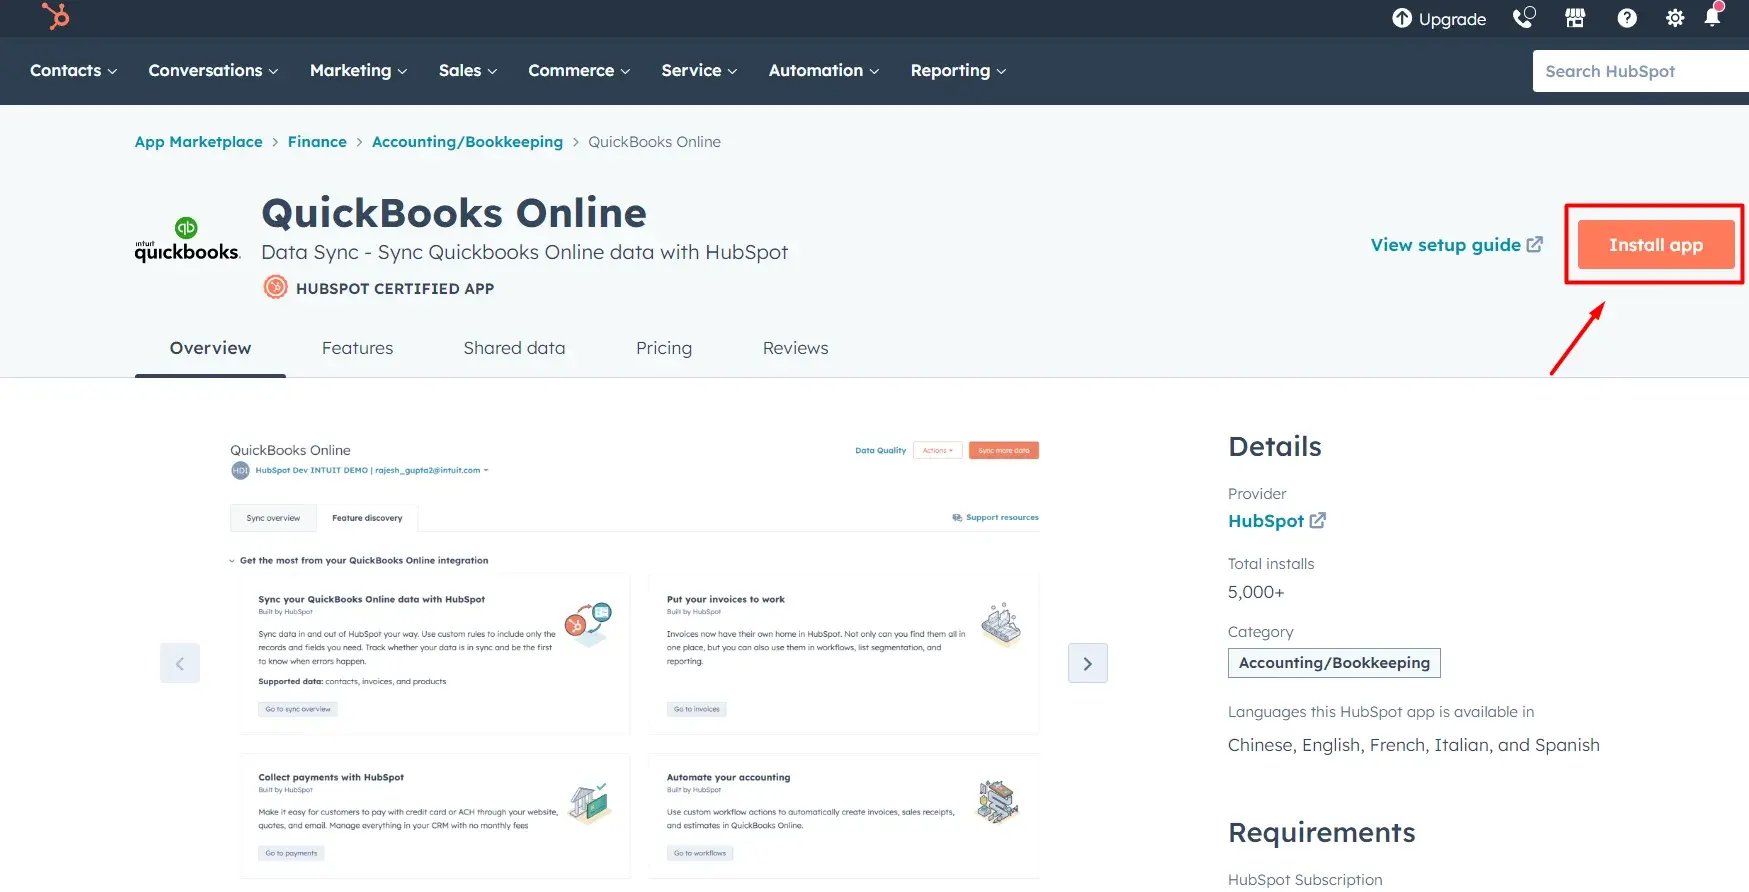Screen dimensions: 1749x892
Task: Open the help question mark icon
Action: [1627, 18]
